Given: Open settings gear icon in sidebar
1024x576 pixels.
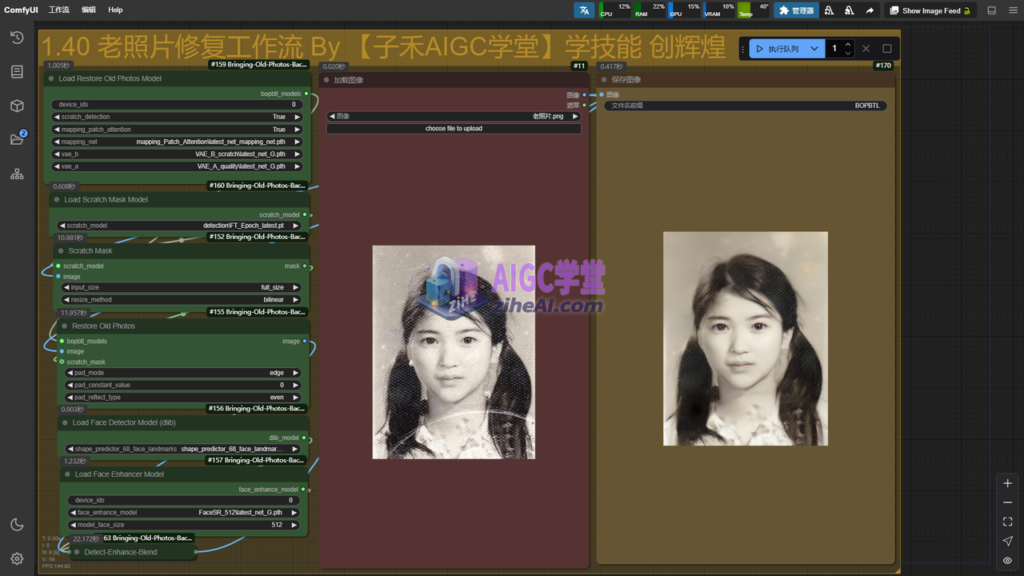Looking at the screenshot, I should click(x=17, y=558).
